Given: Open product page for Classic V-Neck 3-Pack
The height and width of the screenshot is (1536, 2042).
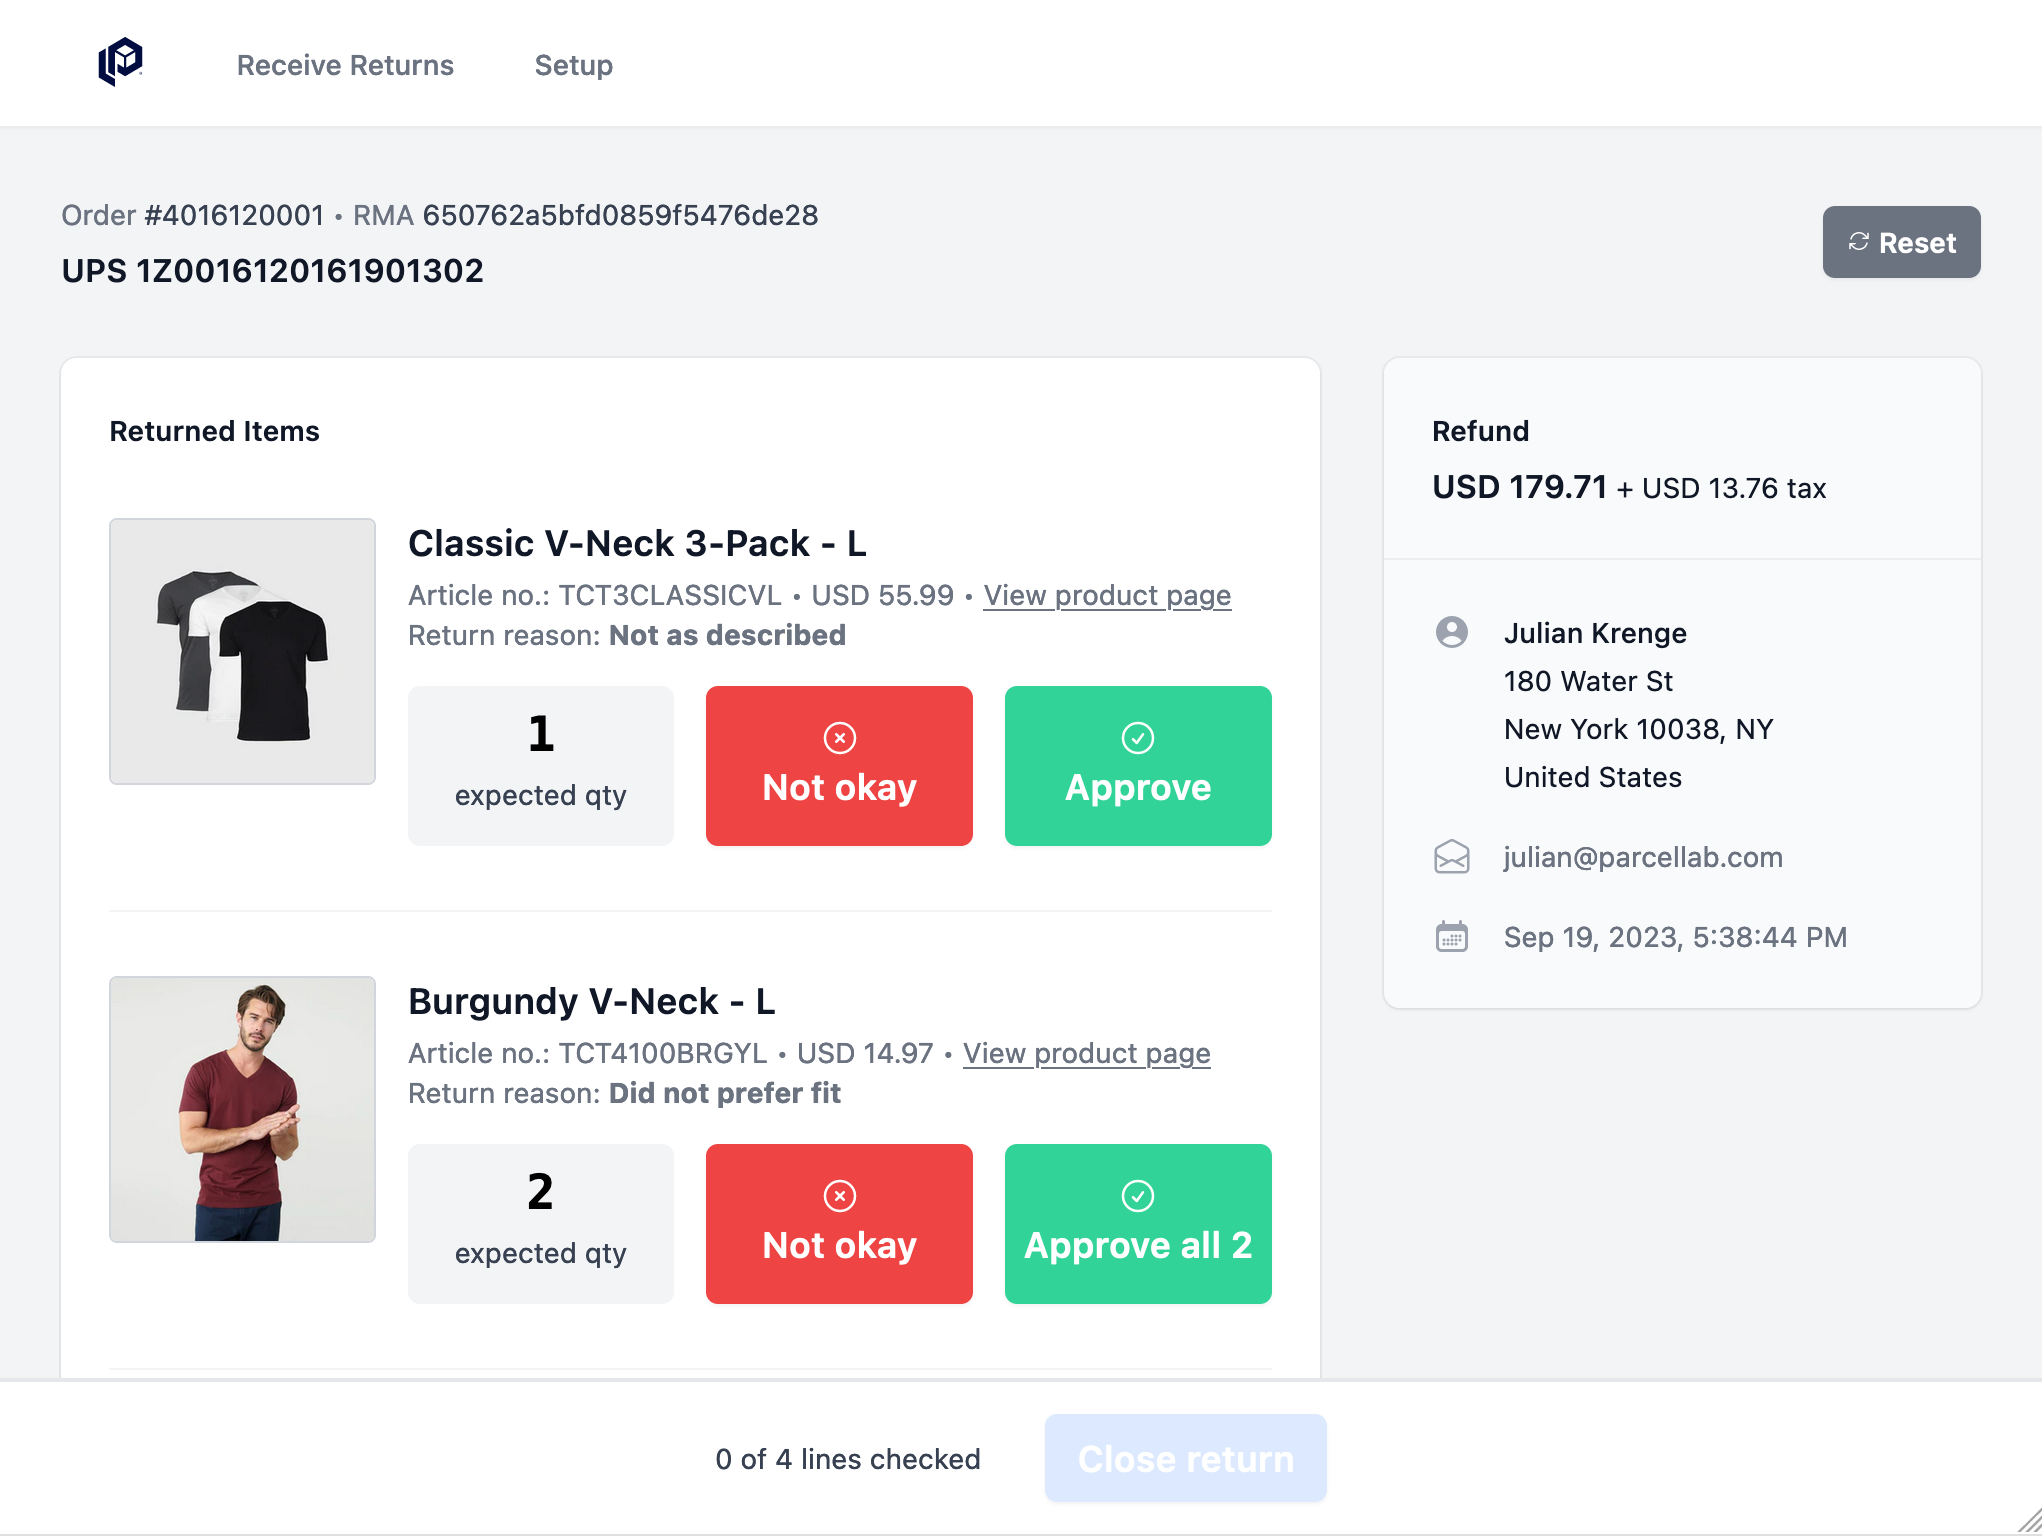Looking at the screenshot, I should coord(1107,595).
